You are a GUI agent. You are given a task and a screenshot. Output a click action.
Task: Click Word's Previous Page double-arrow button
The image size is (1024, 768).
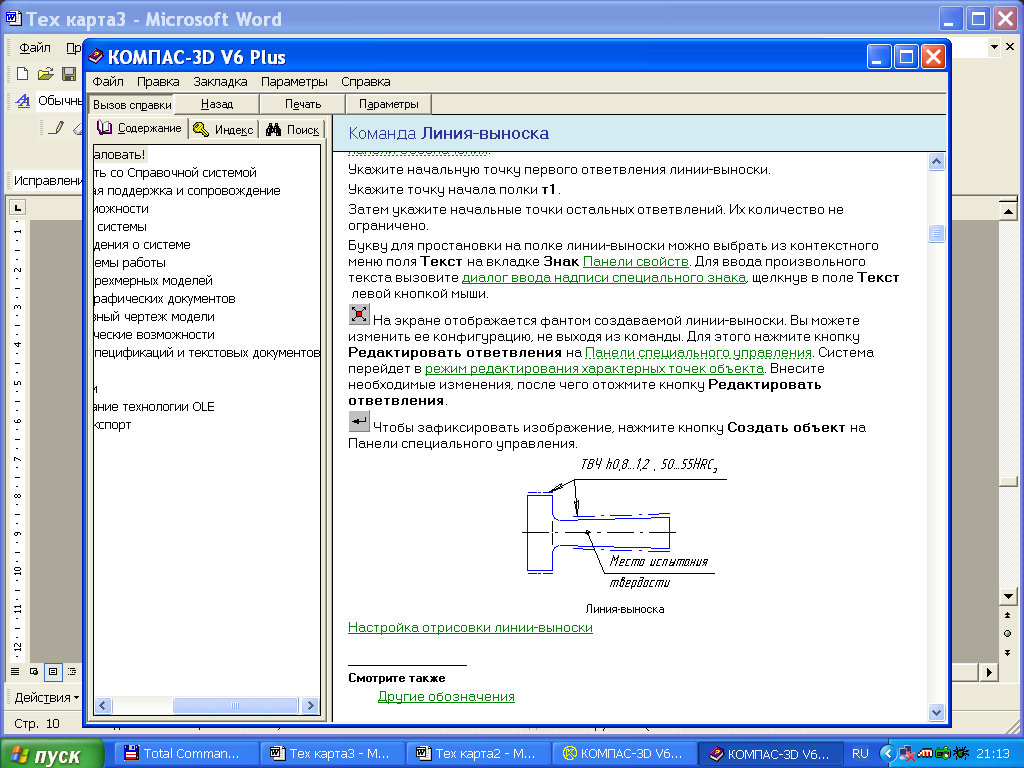click(1008, 615)
